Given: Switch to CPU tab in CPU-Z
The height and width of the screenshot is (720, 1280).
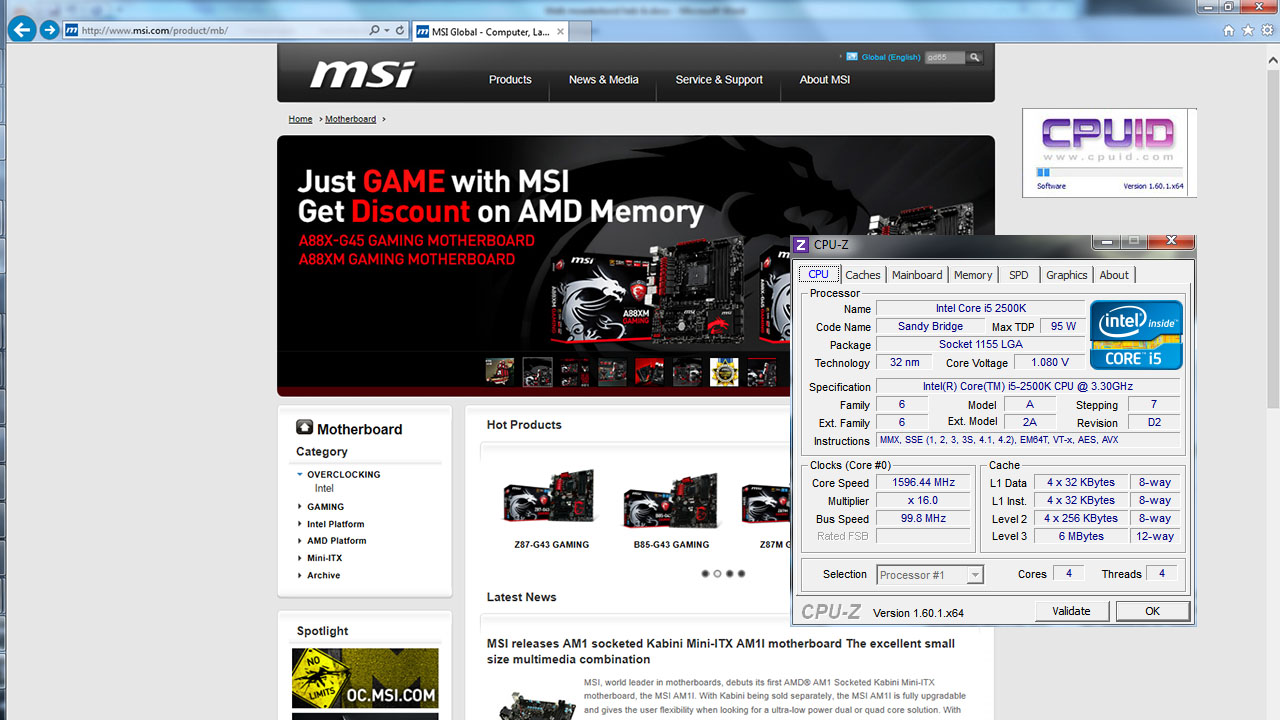Looking at the screenshot, I should coord(818,274).
